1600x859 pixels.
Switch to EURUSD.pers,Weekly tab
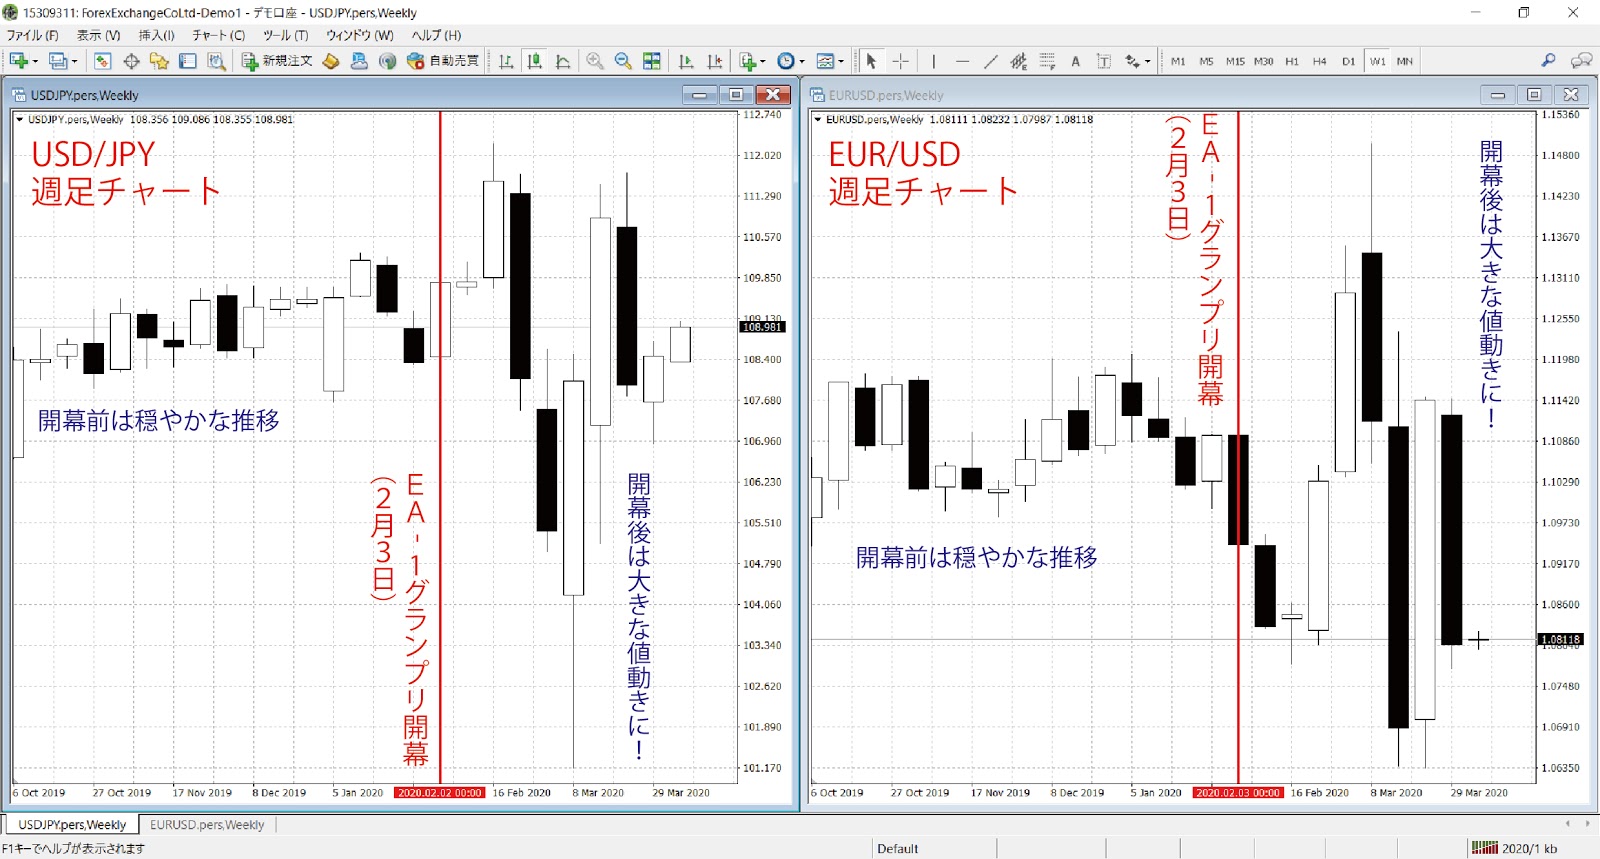207,825
